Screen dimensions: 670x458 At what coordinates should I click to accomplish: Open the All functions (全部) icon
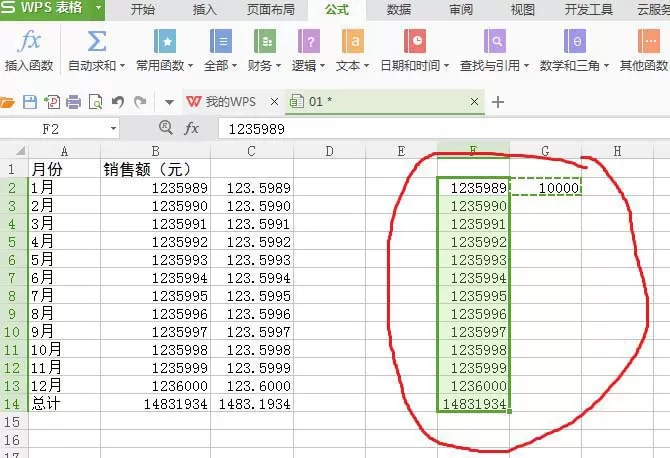click(220, 41)
